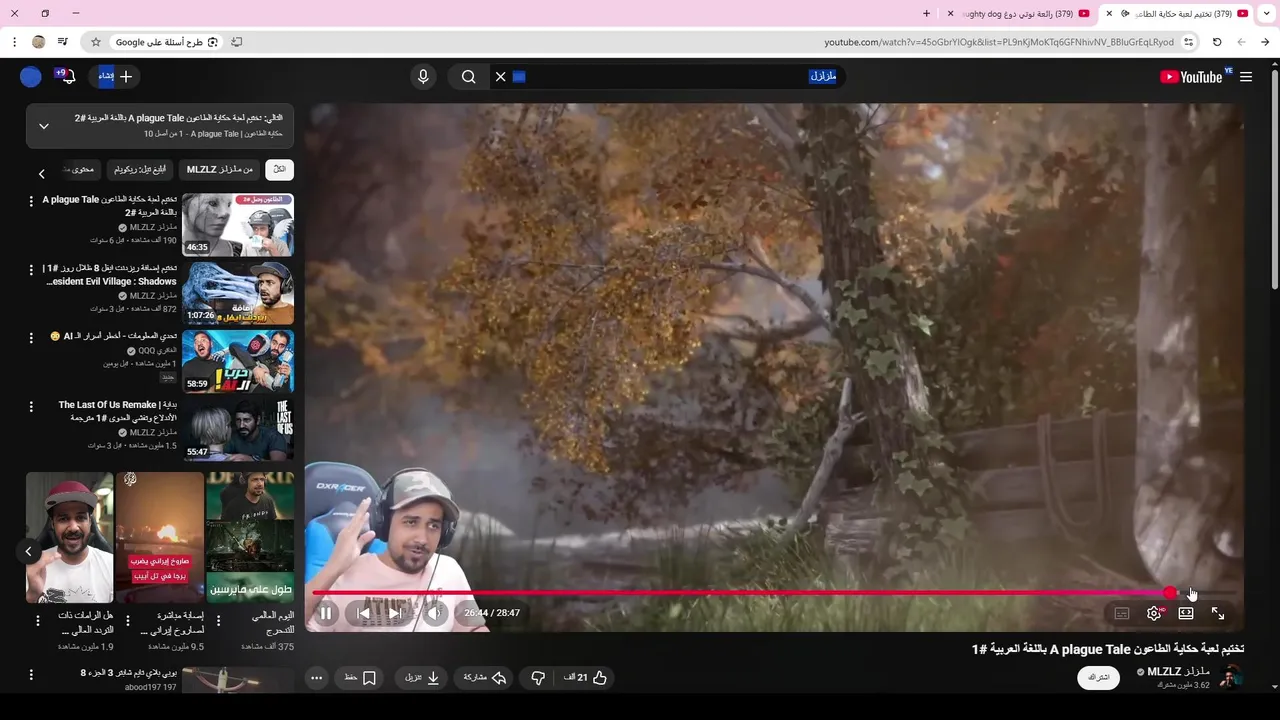Open options for the AI challenge video
The height and width of the screenshot is (720, 1280).
tap(31, 338)
